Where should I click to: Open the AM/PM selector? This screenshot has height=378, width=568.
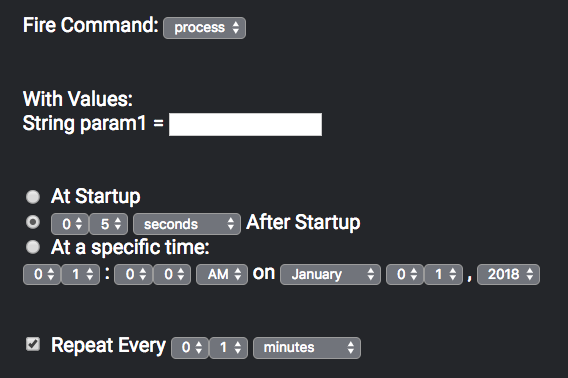[x=222, y=274]
